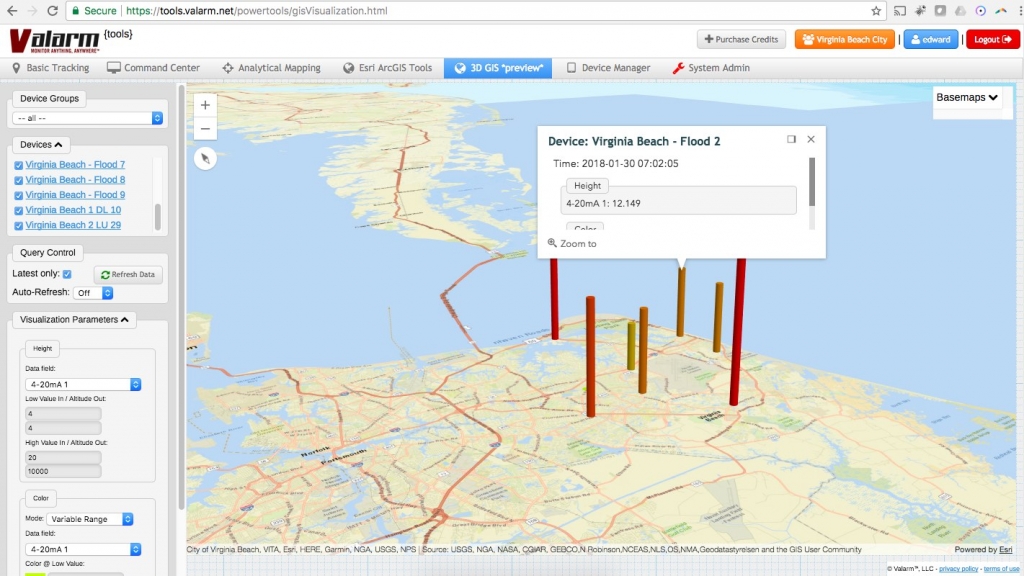Click the Zoom to magnifier action

(572, 243)
